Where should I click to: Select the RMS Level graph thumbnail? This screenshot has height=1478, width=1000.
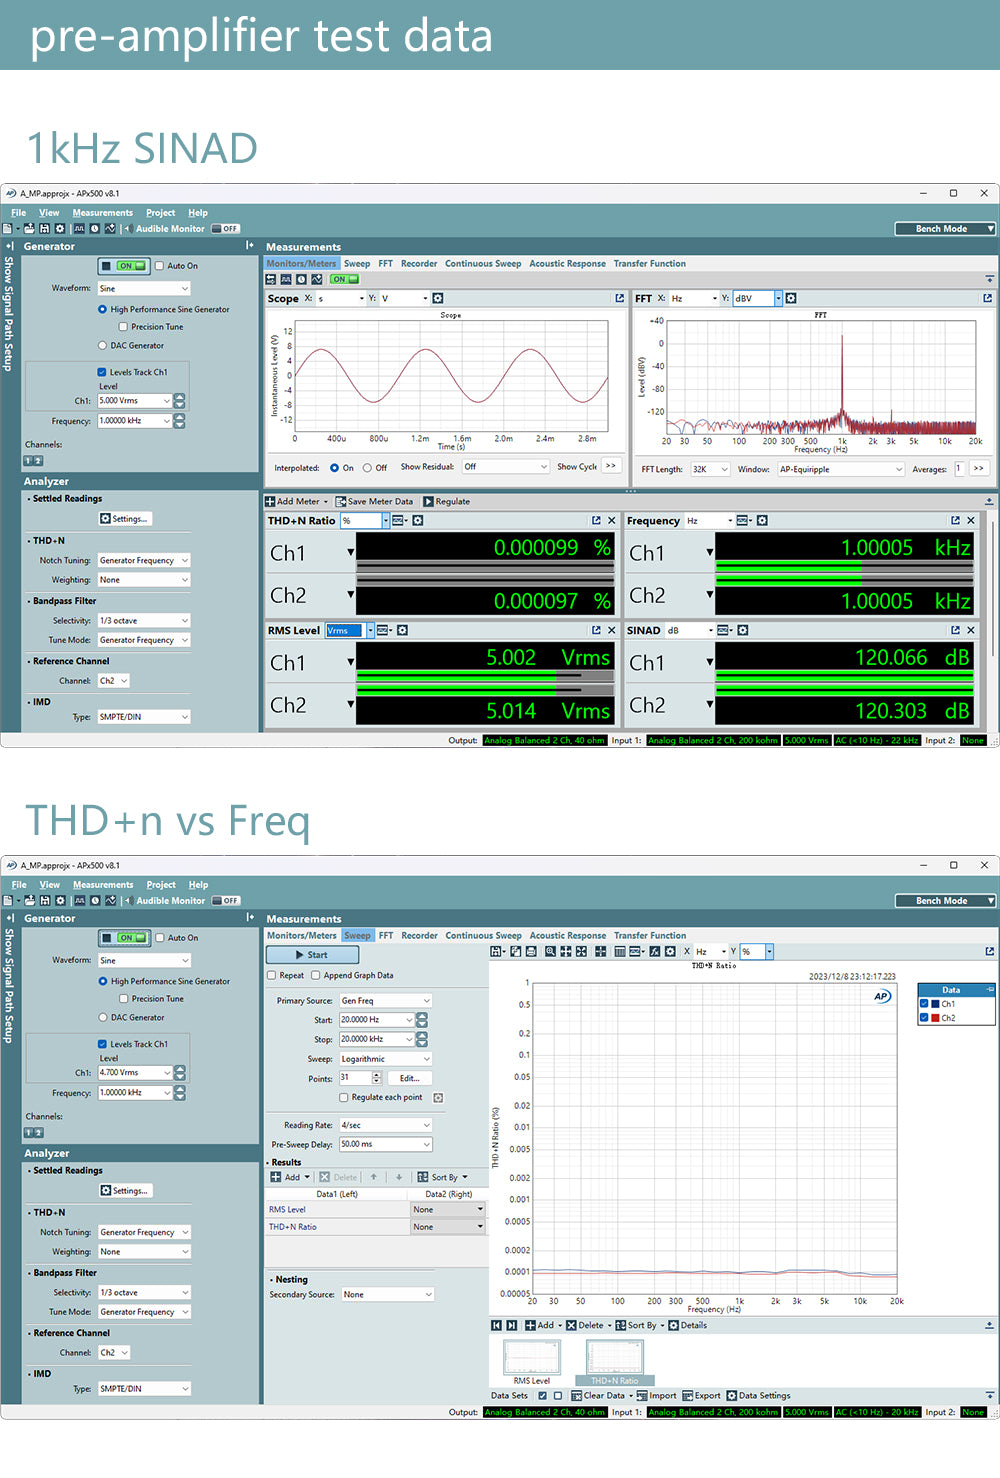[532, 1358]
